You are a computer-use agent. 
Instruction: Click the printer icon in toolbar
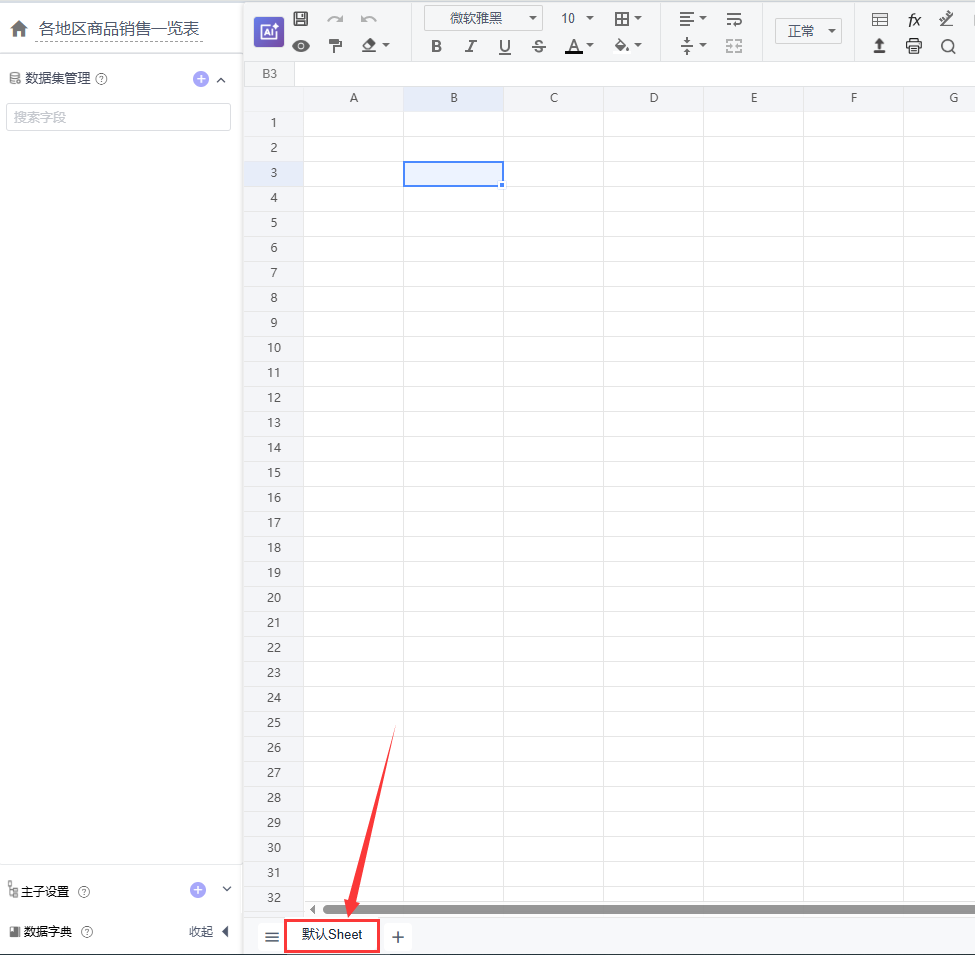point(914,45)
